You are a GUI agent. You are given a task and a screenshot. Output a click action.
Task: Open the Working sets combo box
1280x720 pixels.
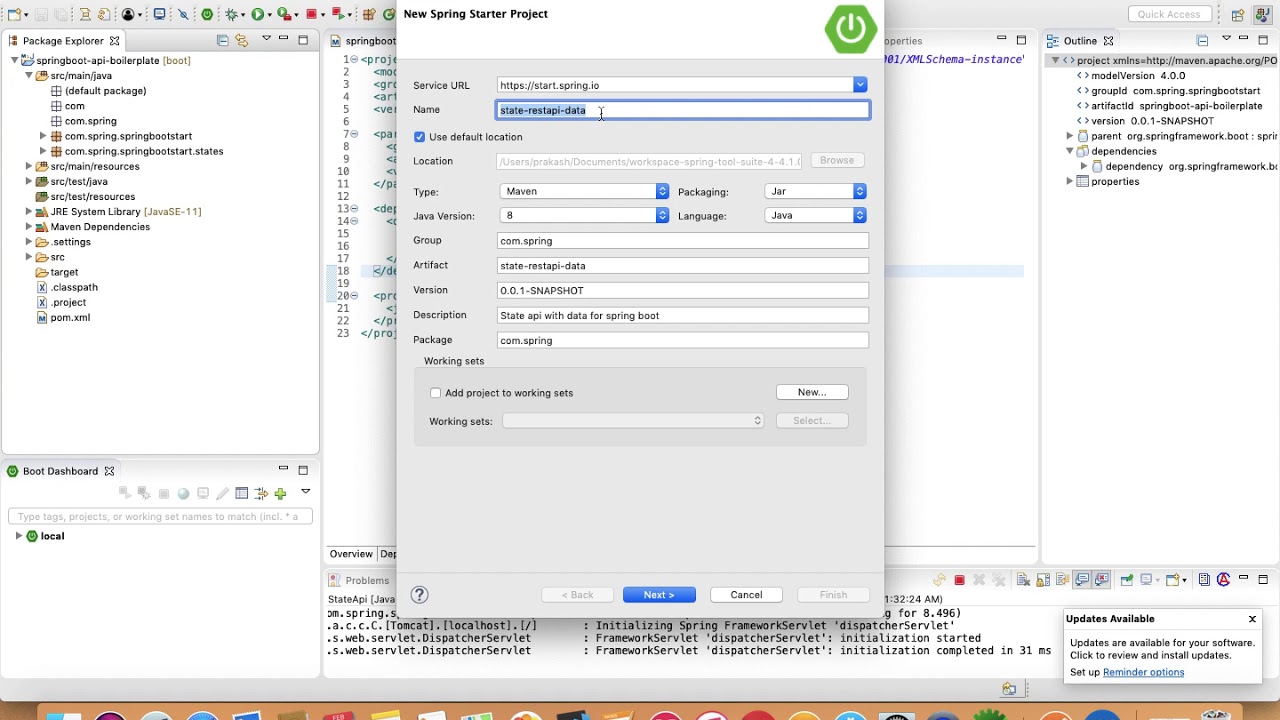(633, 421)
